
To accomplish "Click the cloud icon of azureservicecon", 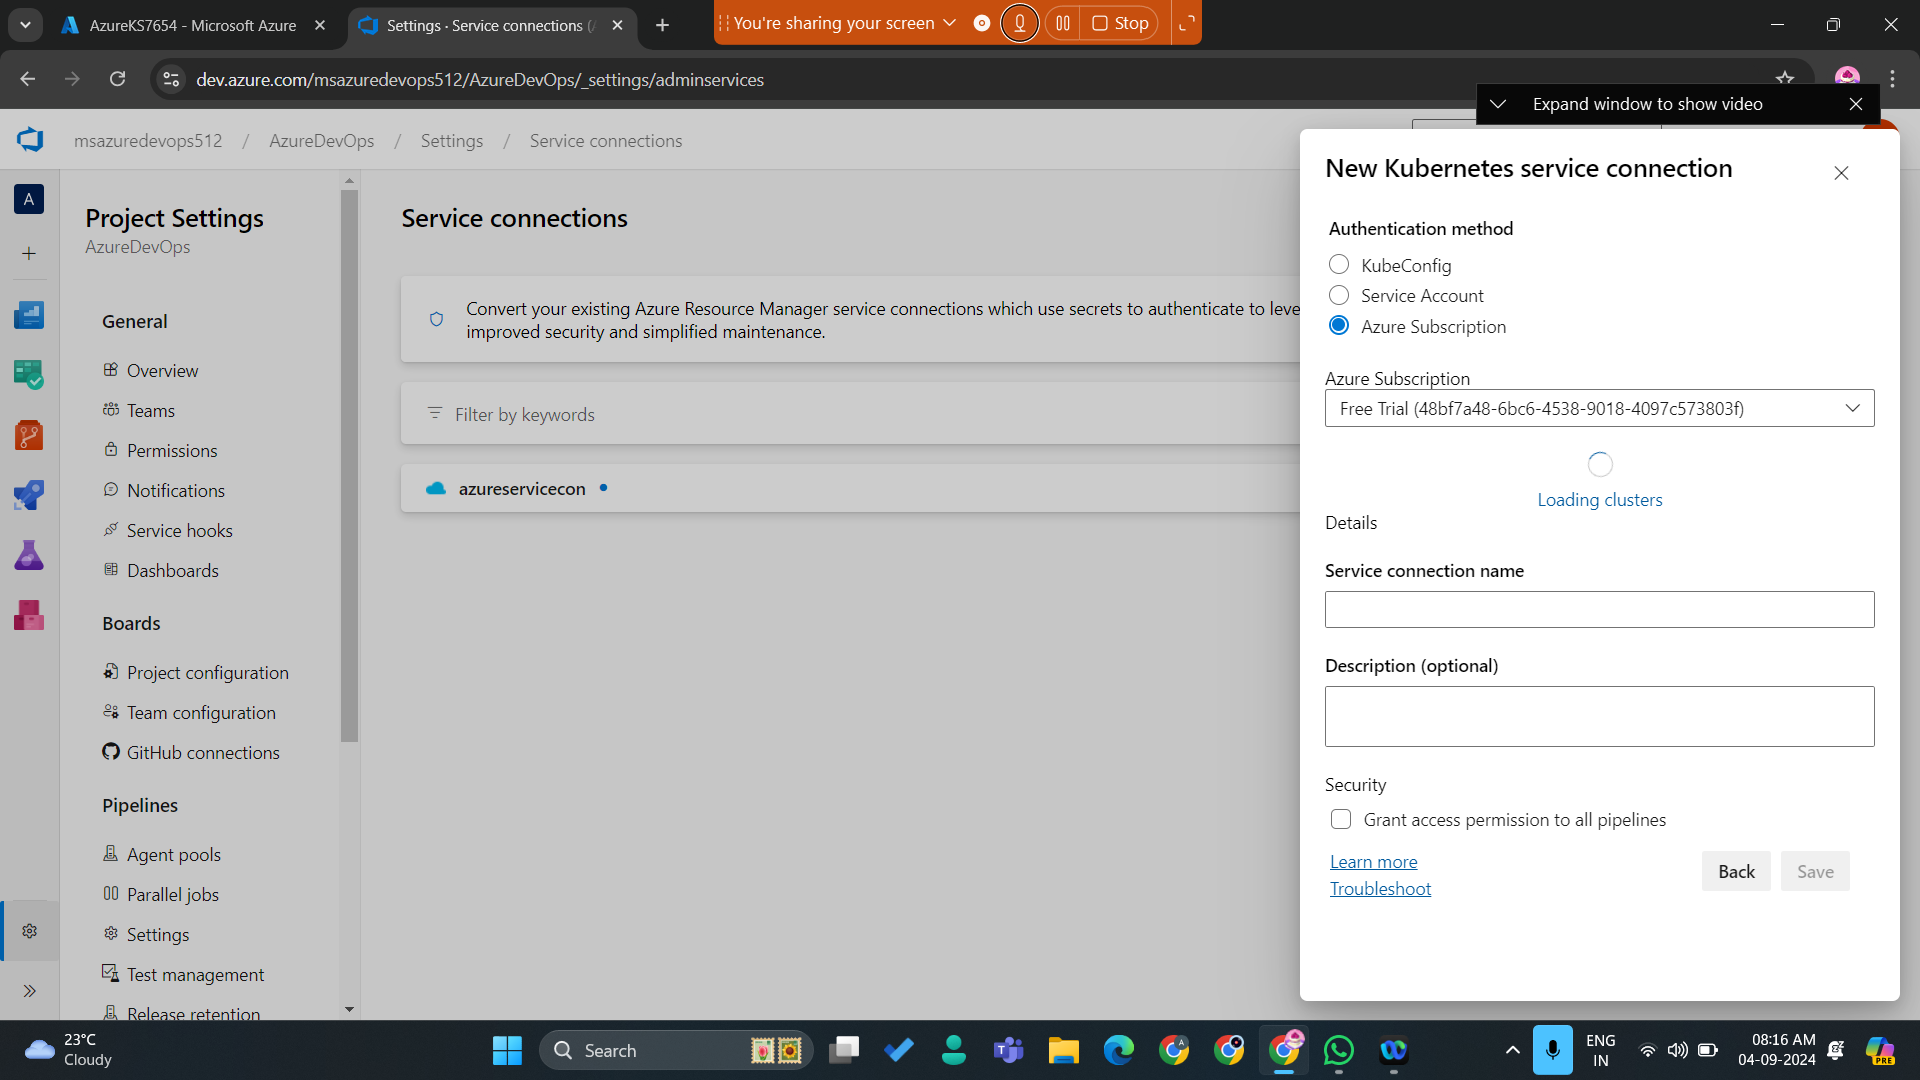I will point(436,489).
